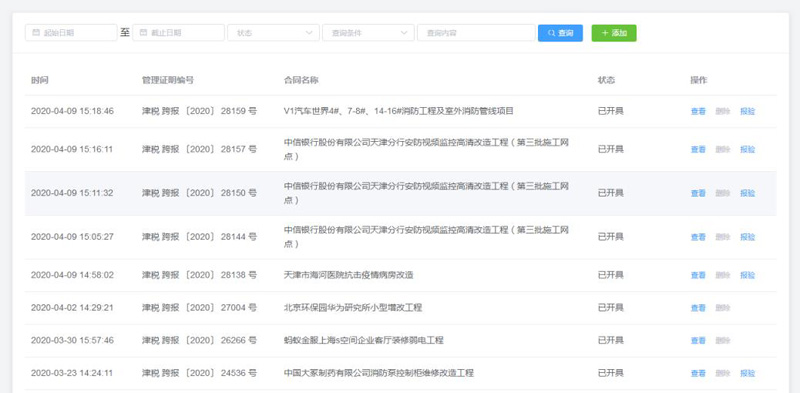Screen dimensions: 800x393
Task: Click certificate number 津税 跨报〔2020〕26266 号
Action: (x=199, y=340)
